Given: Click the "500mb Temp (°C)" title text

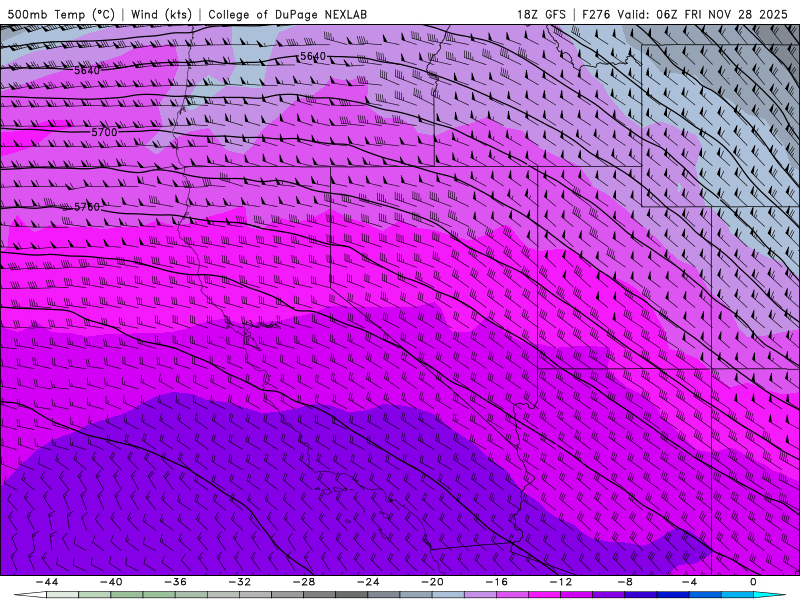Looking at the screenshot, I should (x=61, y=14).
